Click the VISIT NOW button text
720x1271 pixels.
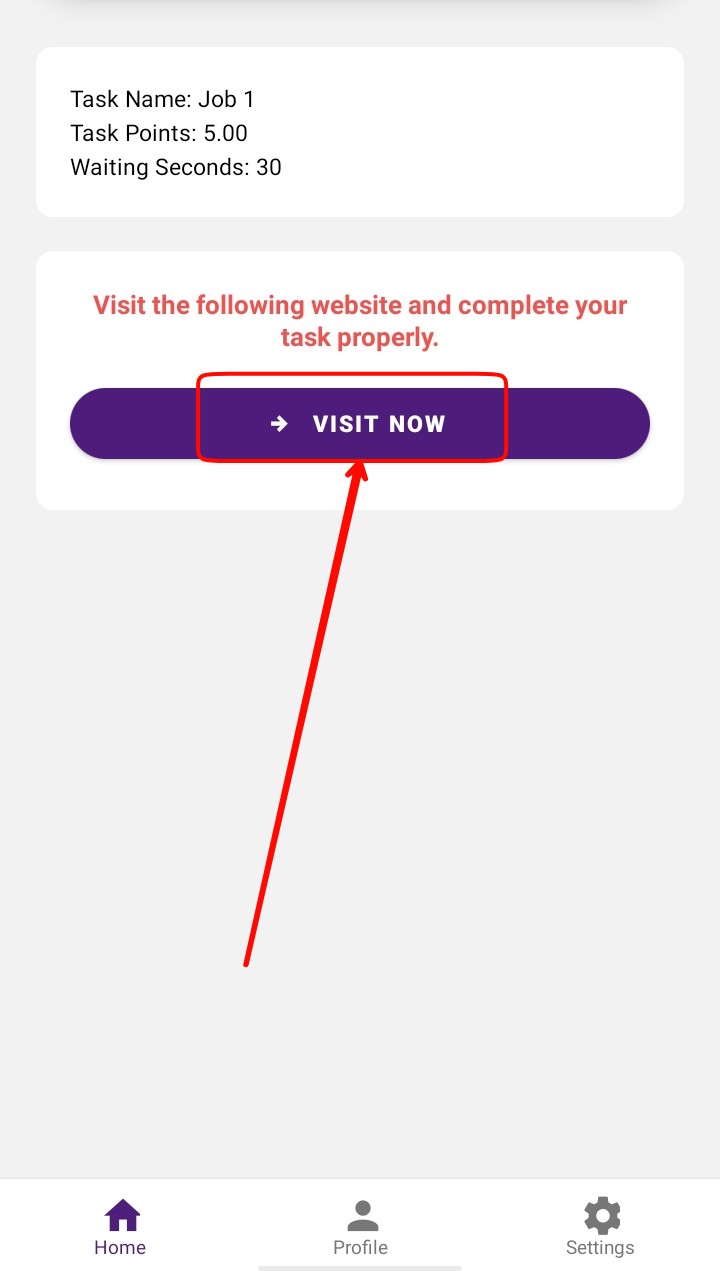coord(379,424)
